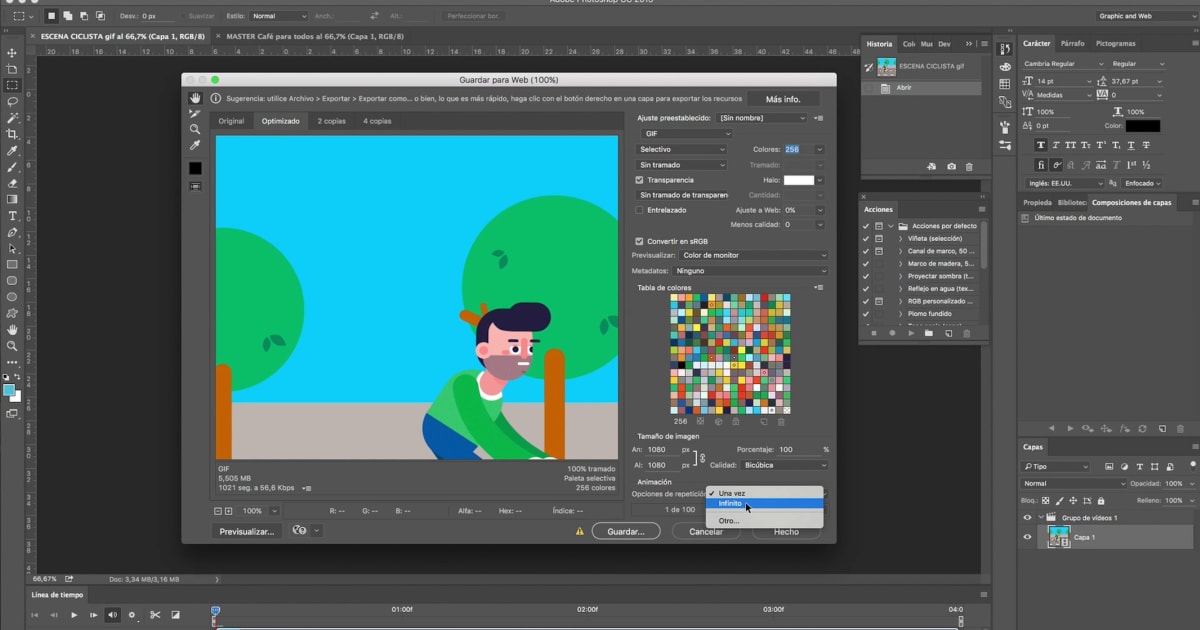The height and width of the screenshot is (630, 1200).
Task: Open the Sin tramado dither dropdown
Action: coord(682,165)
